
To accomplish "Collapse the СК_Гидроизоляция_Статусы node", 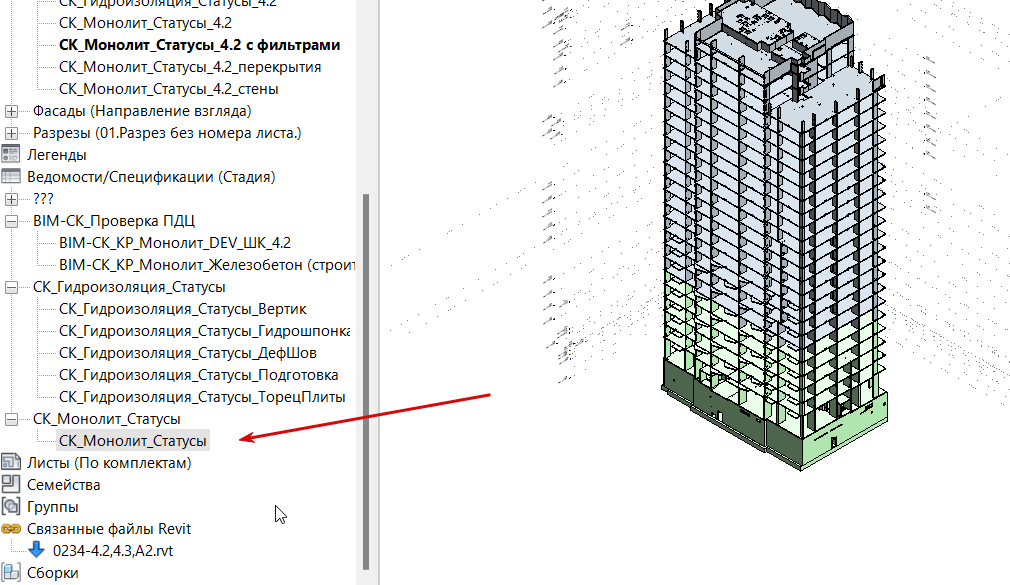I will (x=11, y=287).
